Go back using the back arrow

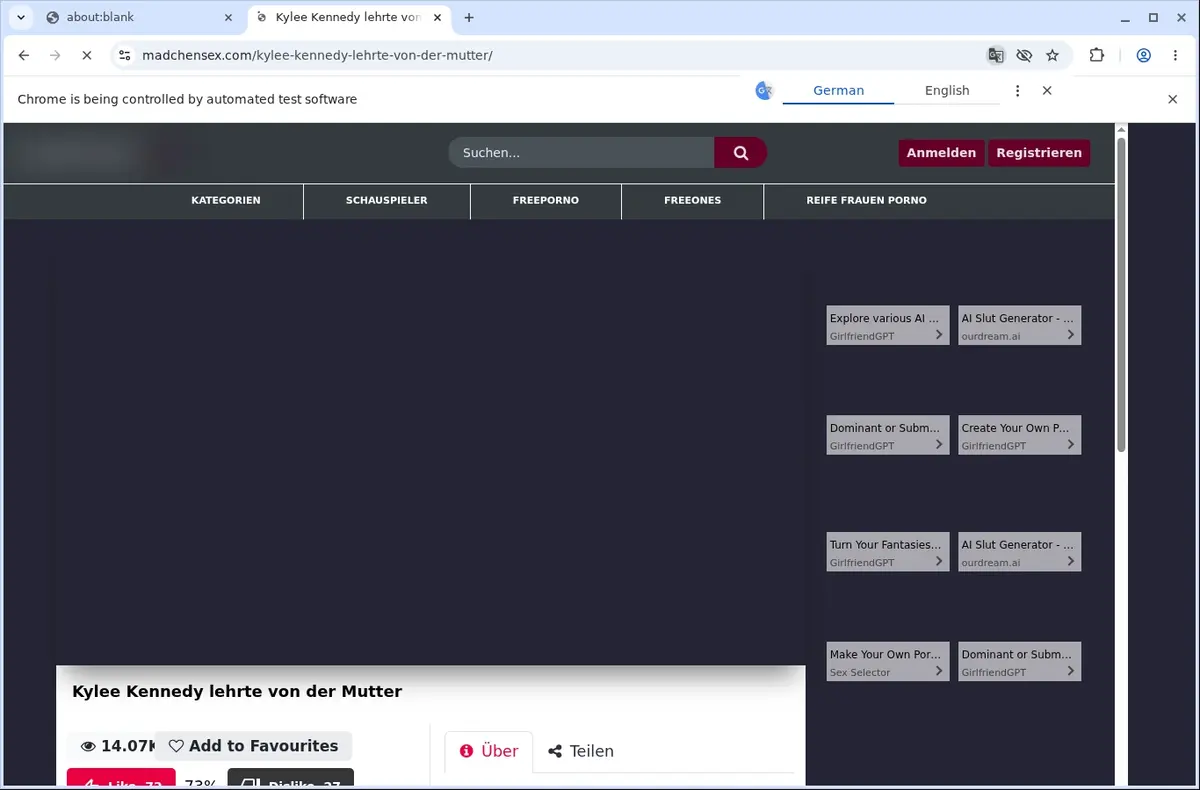(x=24, y=55)
